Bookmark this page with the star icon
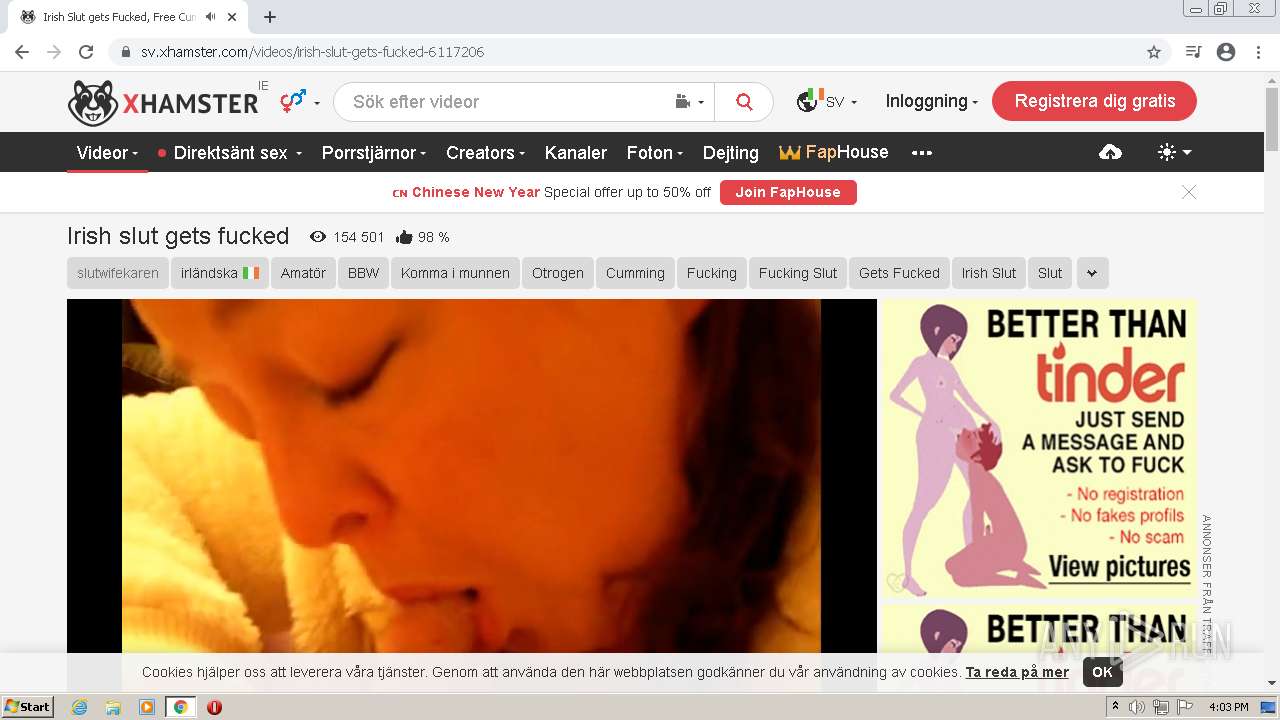This screenshot has height=720, width=1280. (1154, 52)
